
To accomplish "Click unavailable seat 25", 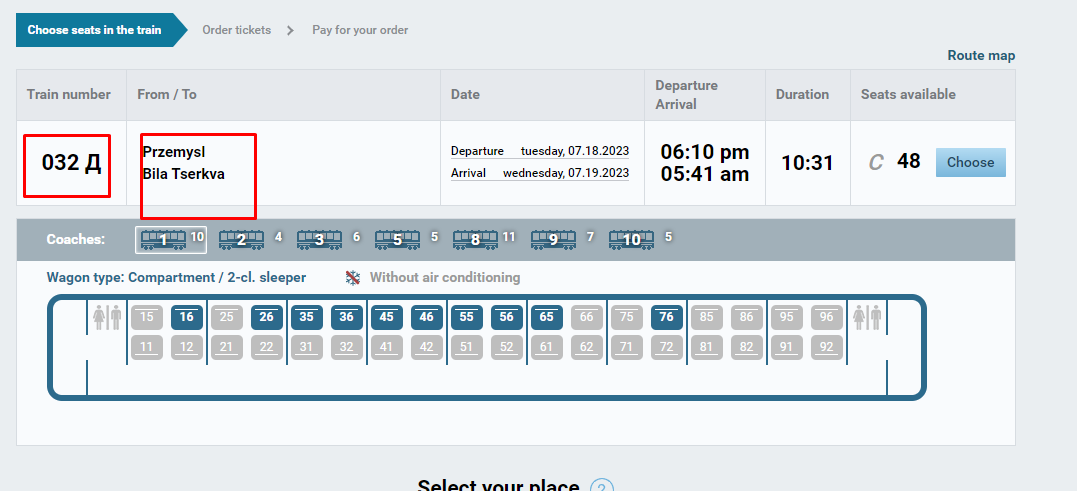I will point(227,317).
